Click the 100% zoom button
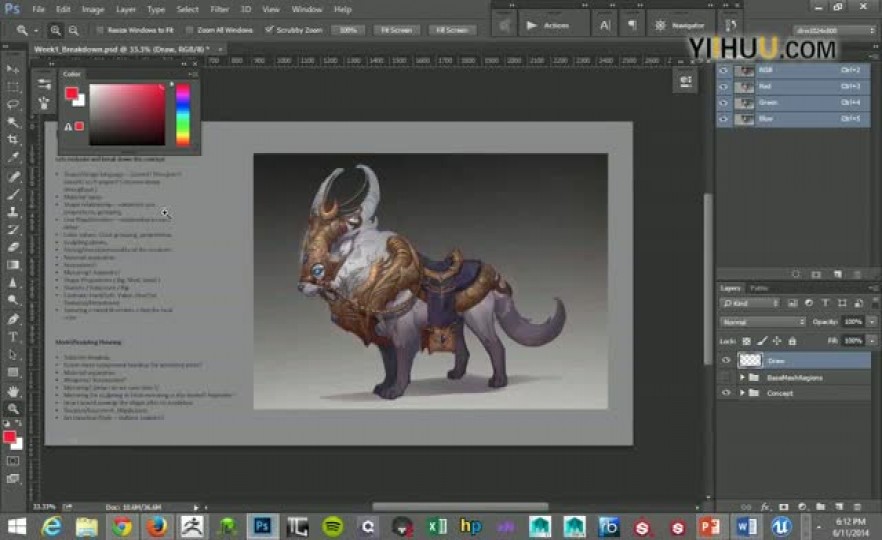 (348, 30)
